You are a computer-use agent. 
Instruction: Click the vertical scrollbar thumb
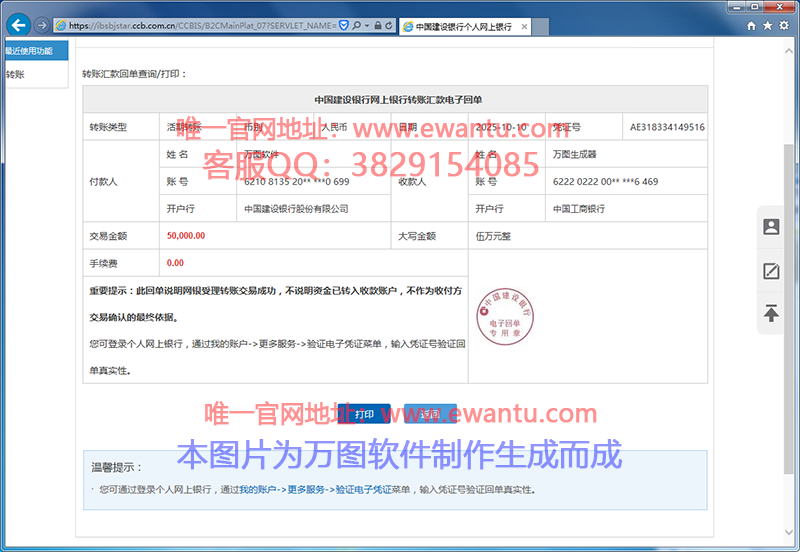click(x=789, y=310)
